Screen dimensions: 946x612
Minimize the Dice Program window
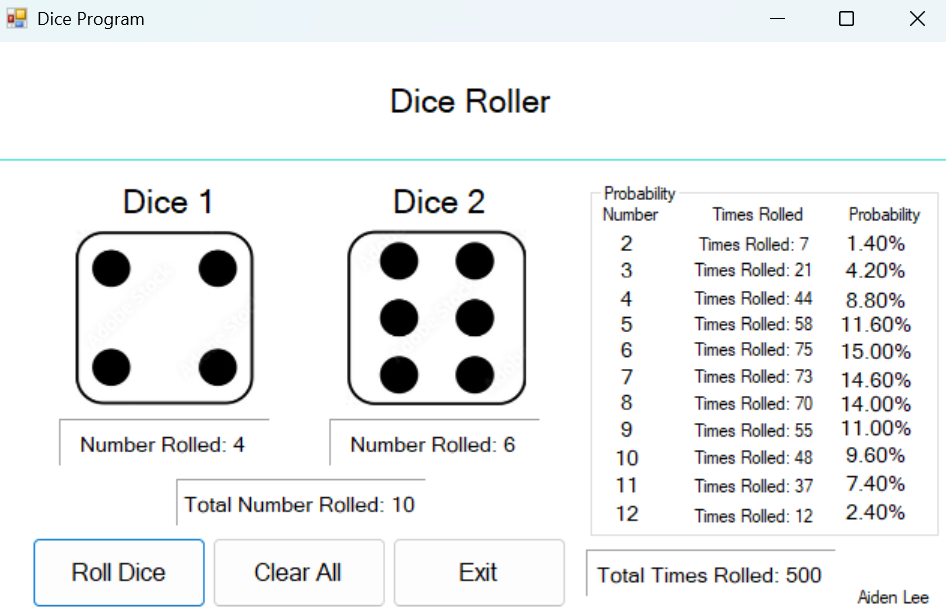[776, 19]
